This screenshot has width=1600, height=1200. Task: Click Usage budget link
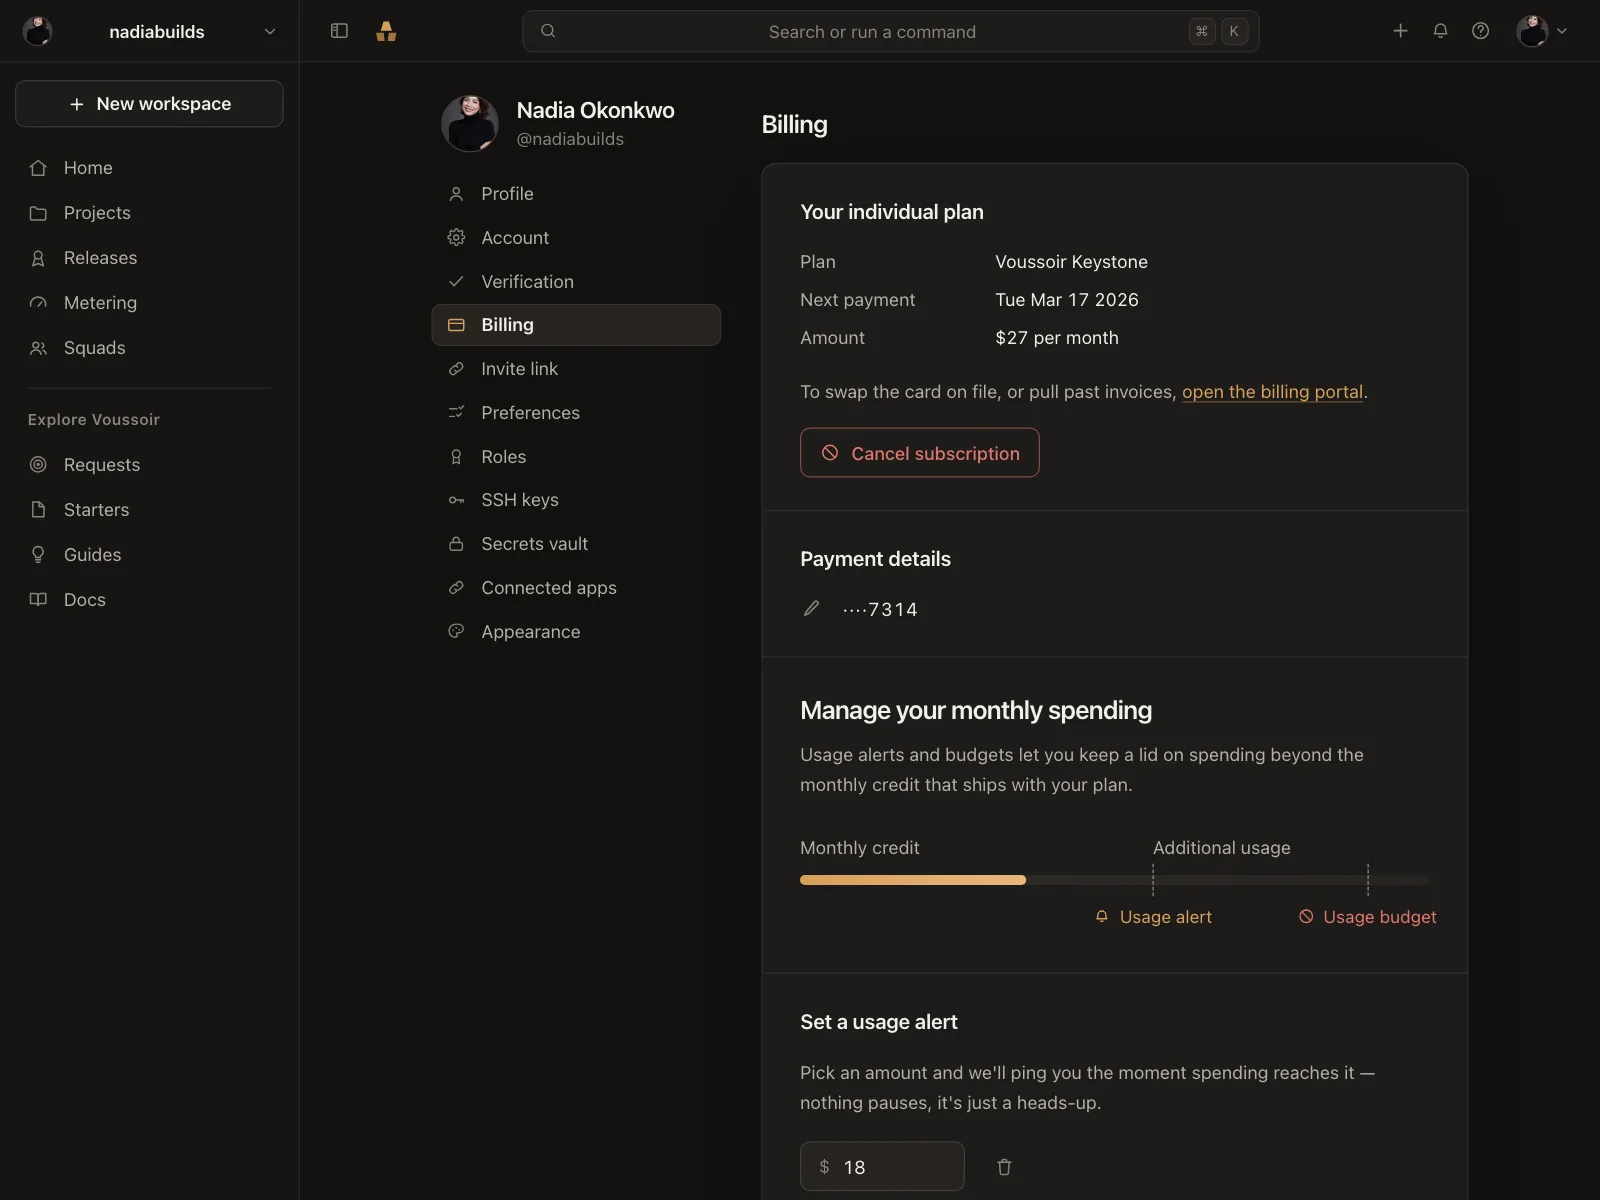[x=1367, y=917]
